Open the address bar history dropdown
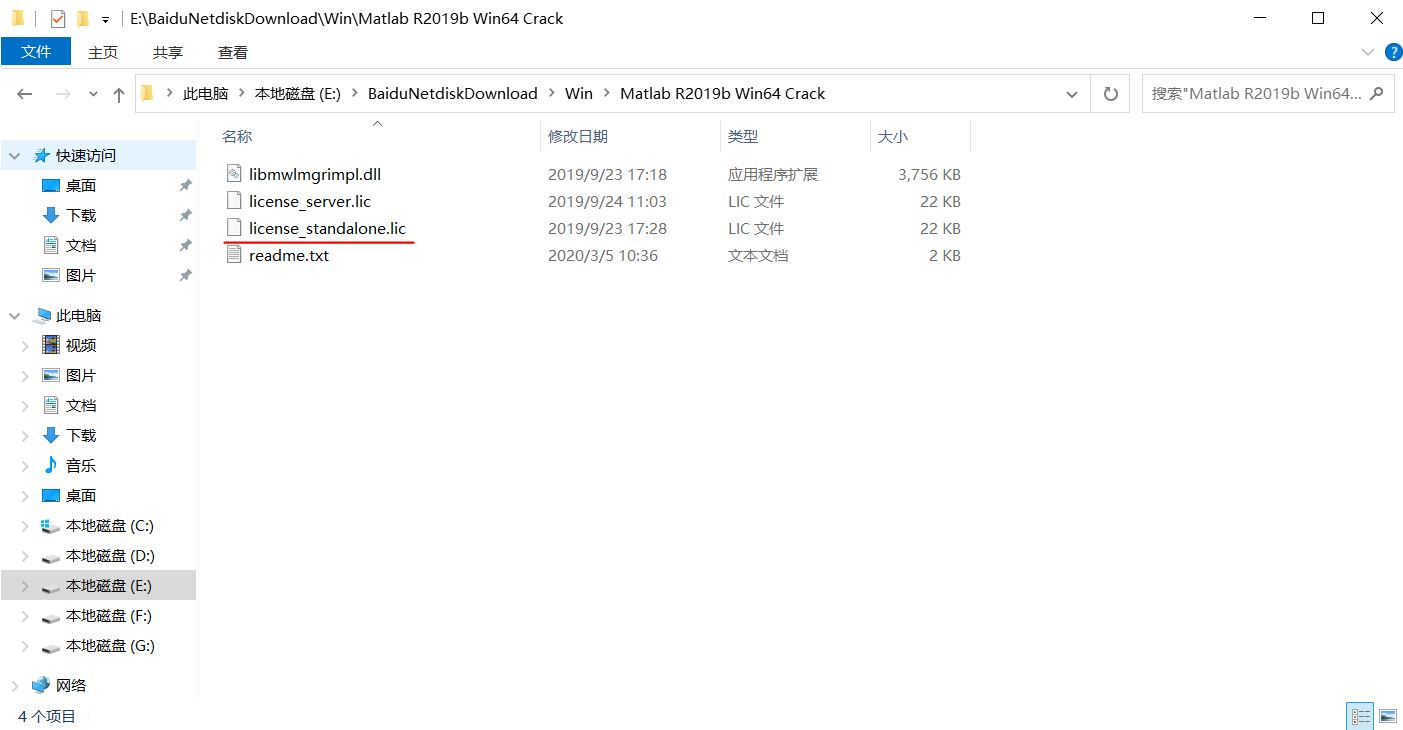The image size is (1403, 730). [x=1073, y=94]
